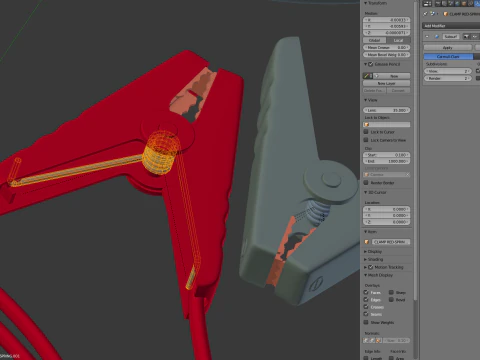Expand the Display panel
This screenshot has height=360, width=480.
click(366, 252)
